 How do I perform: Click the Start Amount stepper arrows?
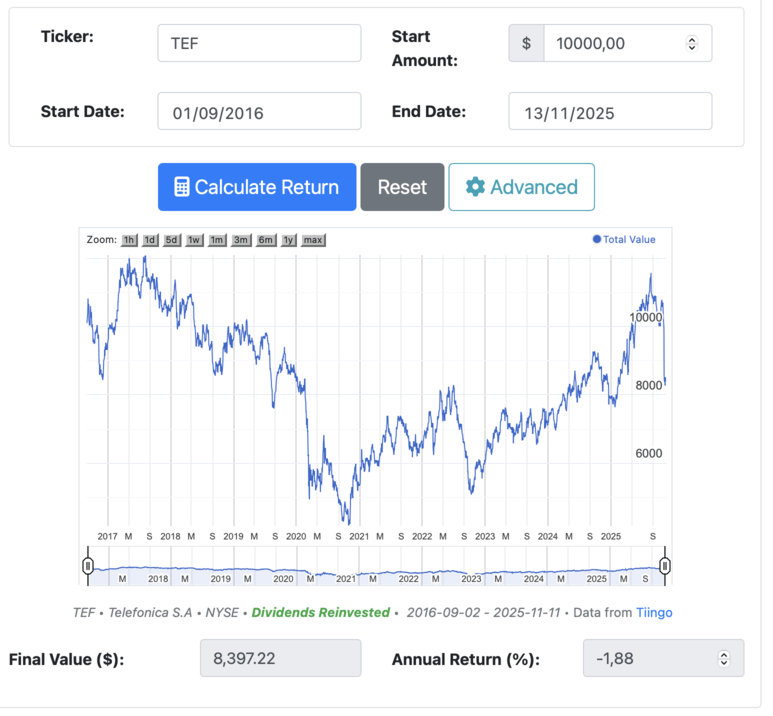(691, 43)
